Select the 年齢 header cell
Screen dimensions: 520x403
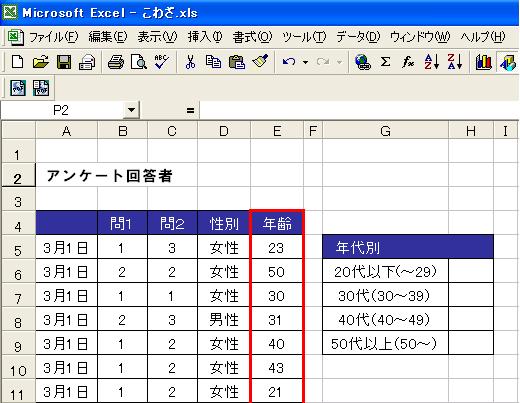pos(277,223)
